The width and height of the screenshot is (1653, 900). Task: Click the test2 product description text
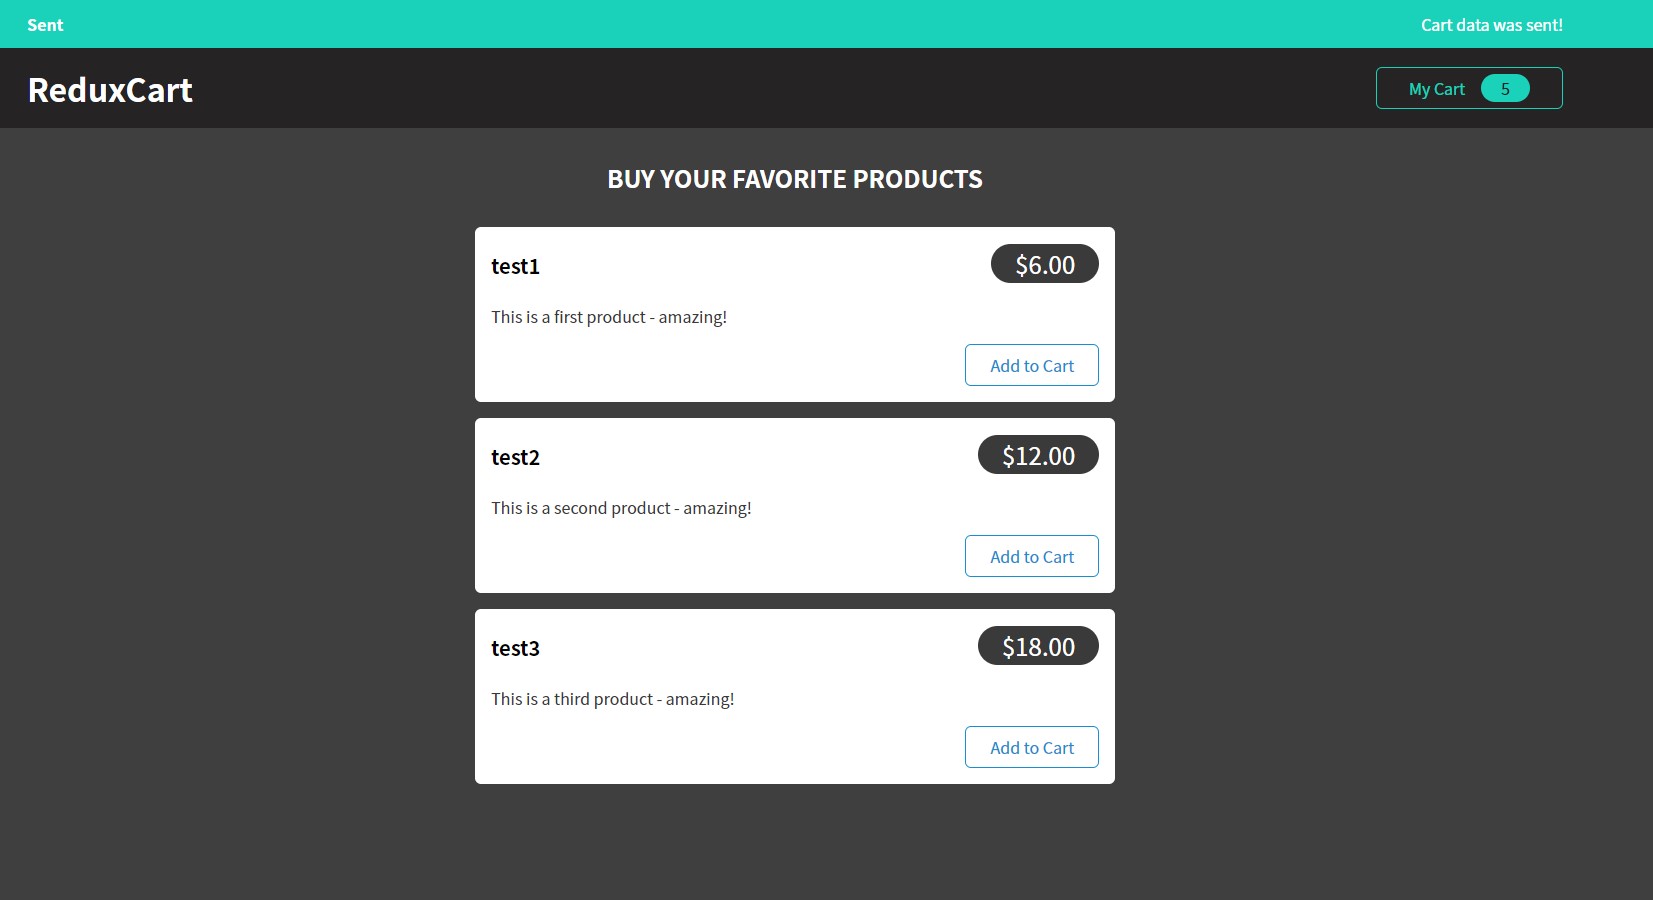[620, 508]
